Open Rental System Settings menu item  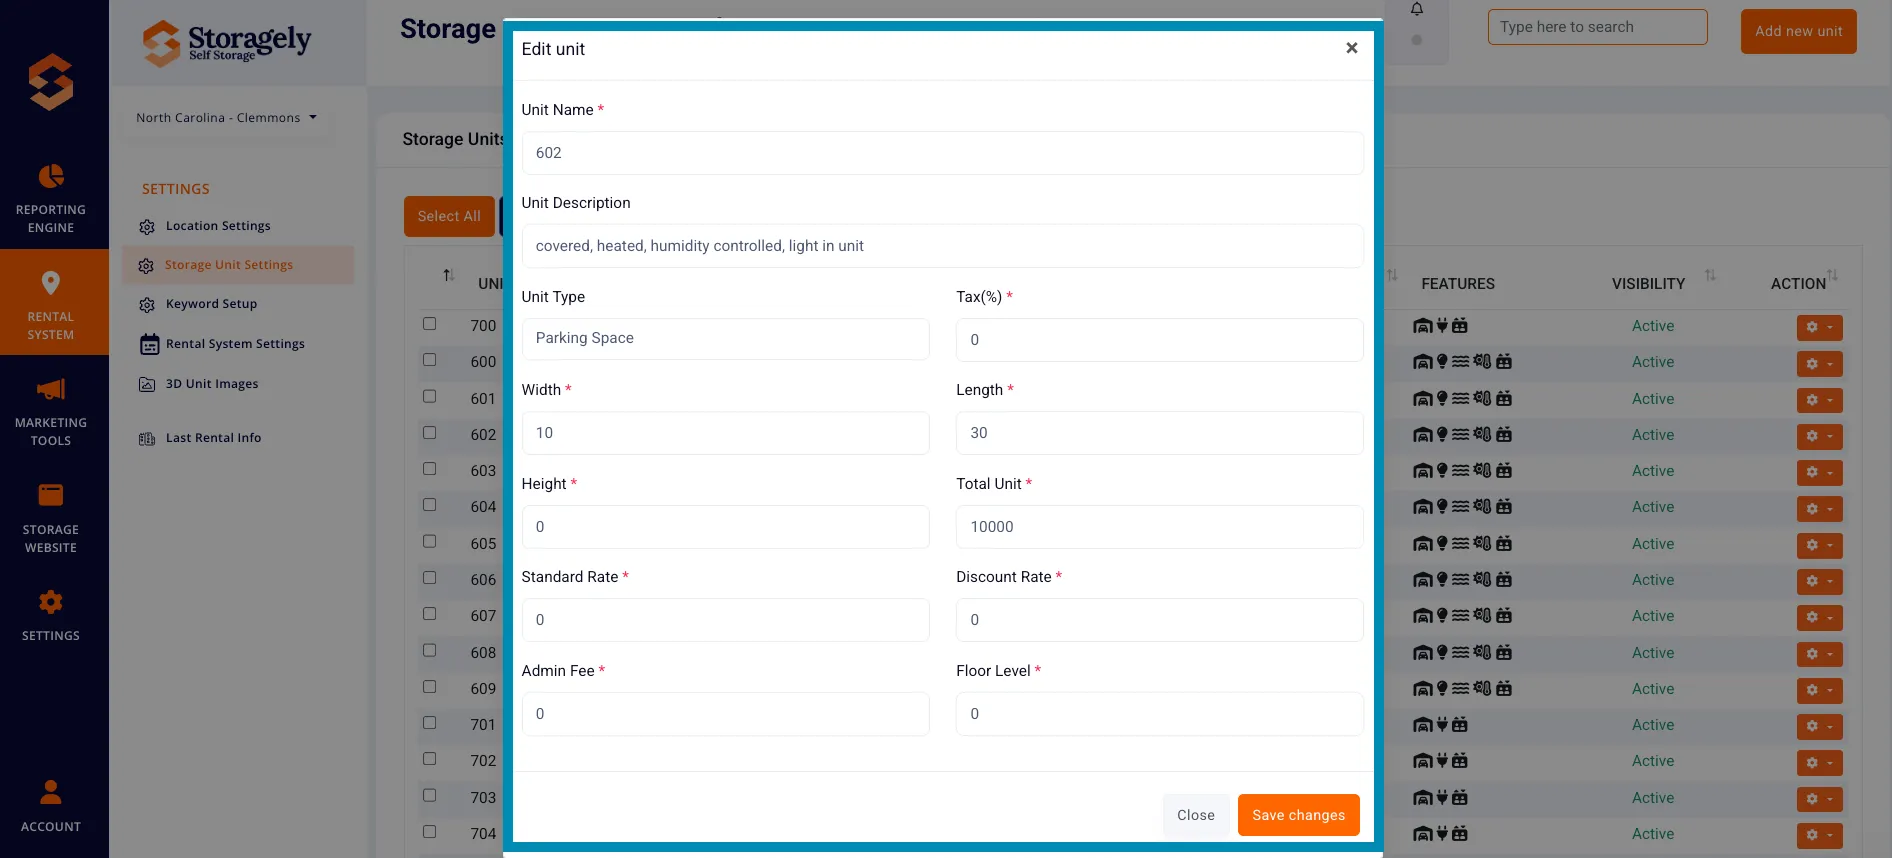[235, 344]
